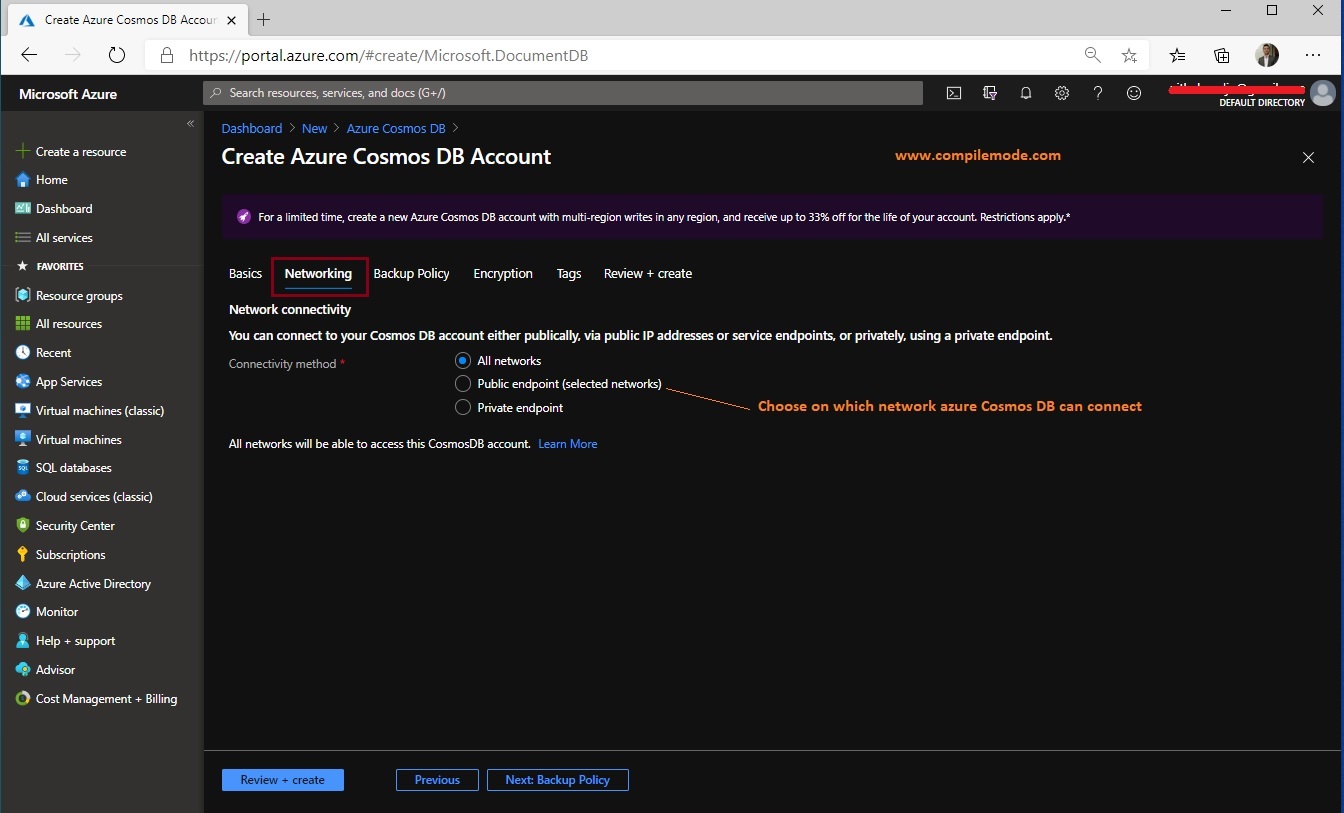The image size is (1344, 813).
Task: Select Public endpoint (selected networks) option
Action: [462, 384]
